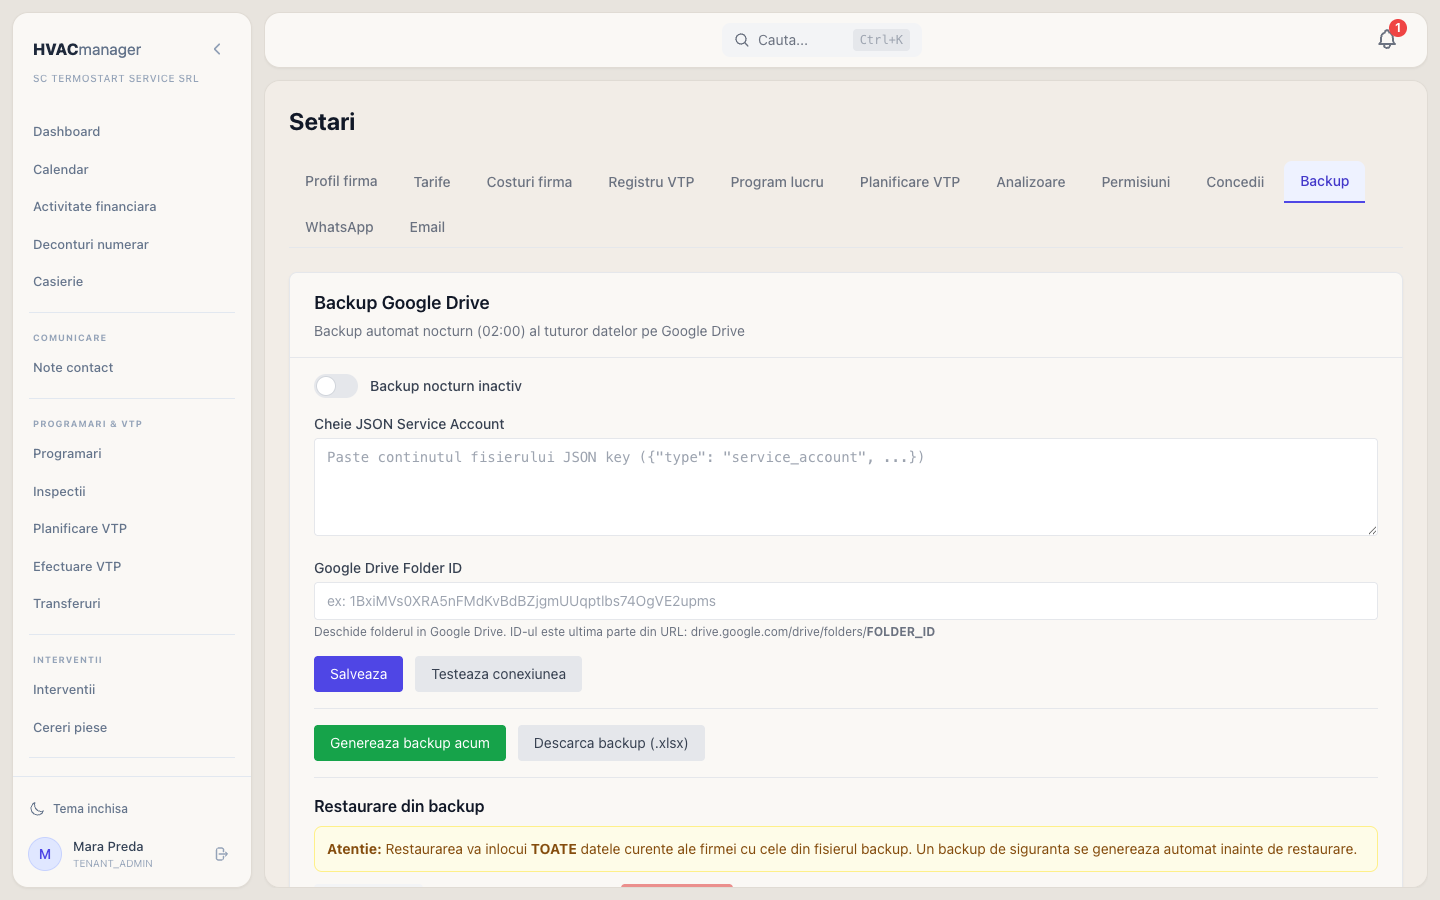Click the logout icon beside Mara Preda
Viewport: 1440px width, 900px height.
click(x=222, y=854)
